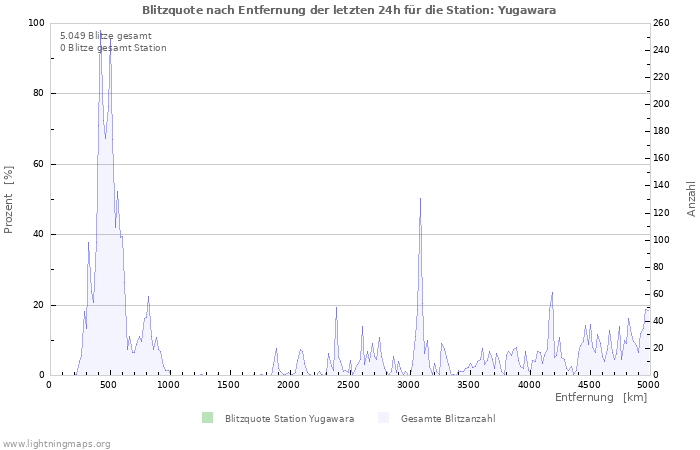Click the green Blitzquote Station Yugawara legend swatch
Screen dimensions: 700x450
tap(207, 418)
